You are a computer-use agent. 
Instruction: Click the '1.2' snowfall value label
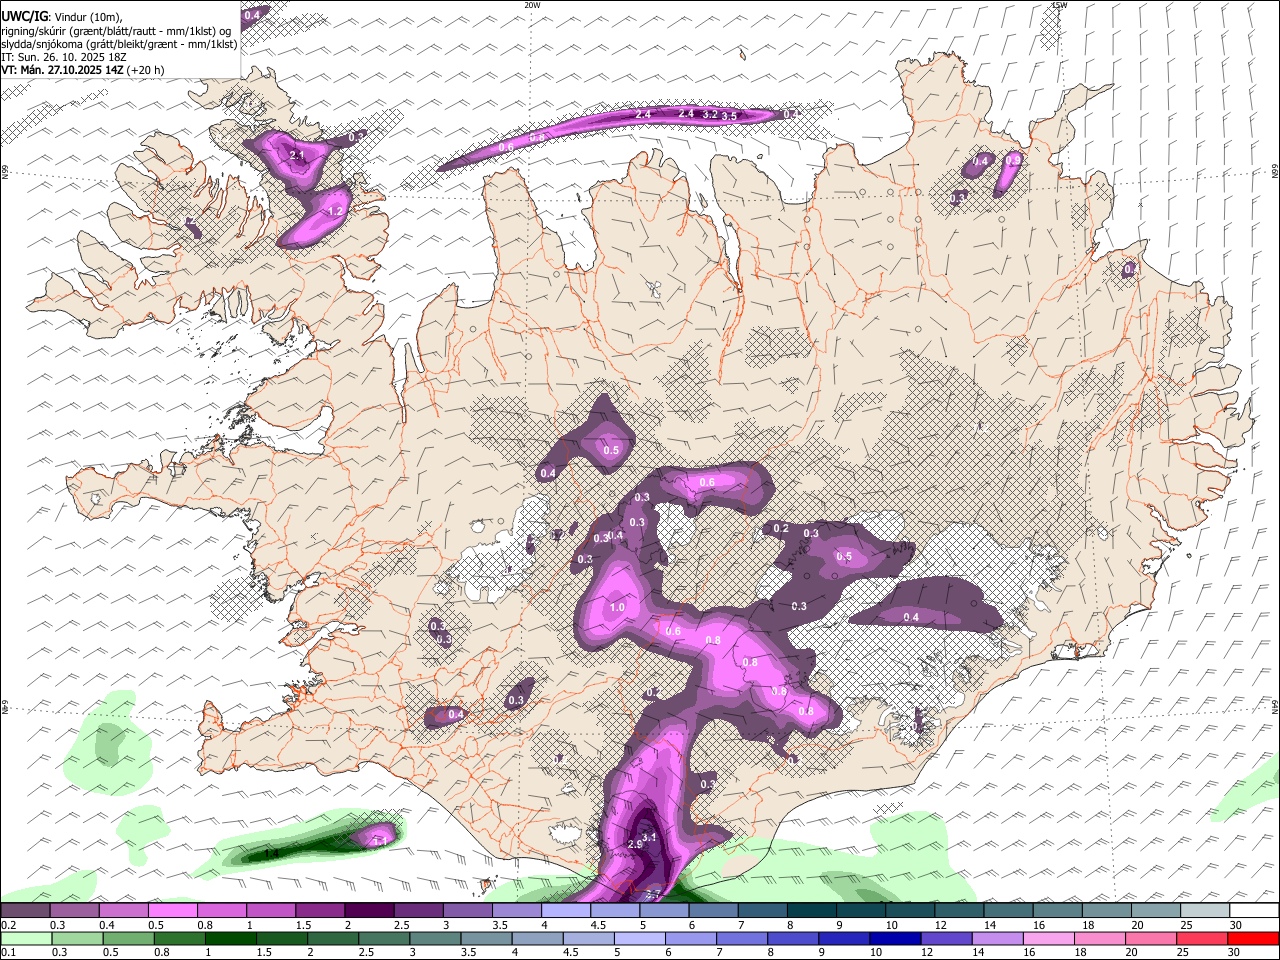(335, 211)
